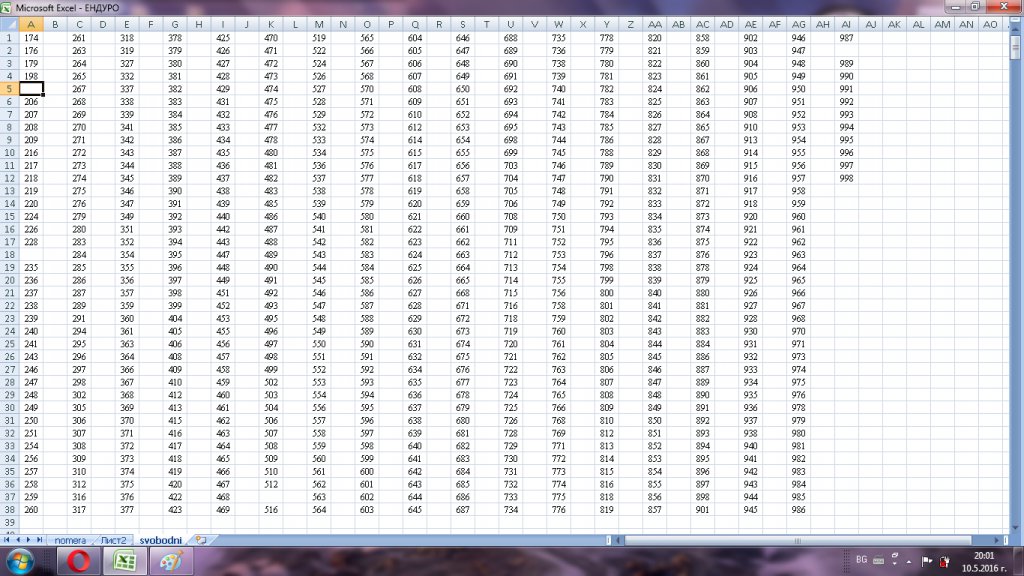Click the horizontal scrollbar left arrow
1024x576 pixels.
pos(620,540)
